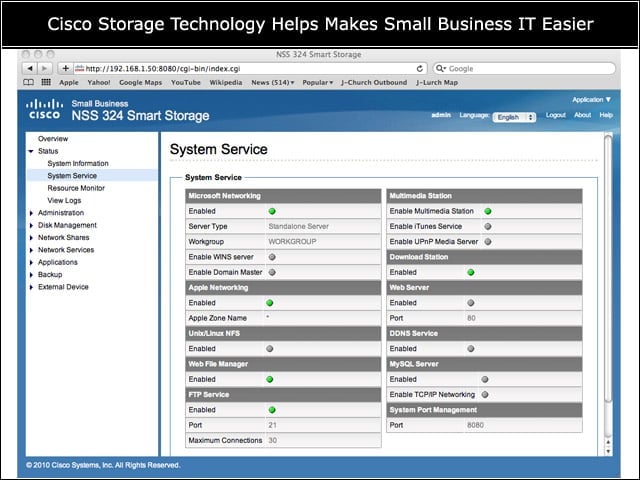Open the Yahoo! bookmark

tap(99, 82)
